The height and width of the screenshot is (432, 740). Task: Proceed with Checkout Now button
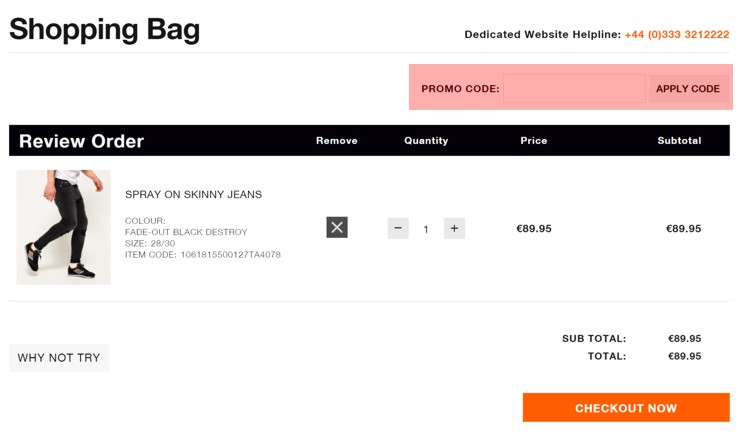click(x=626, y=407)
